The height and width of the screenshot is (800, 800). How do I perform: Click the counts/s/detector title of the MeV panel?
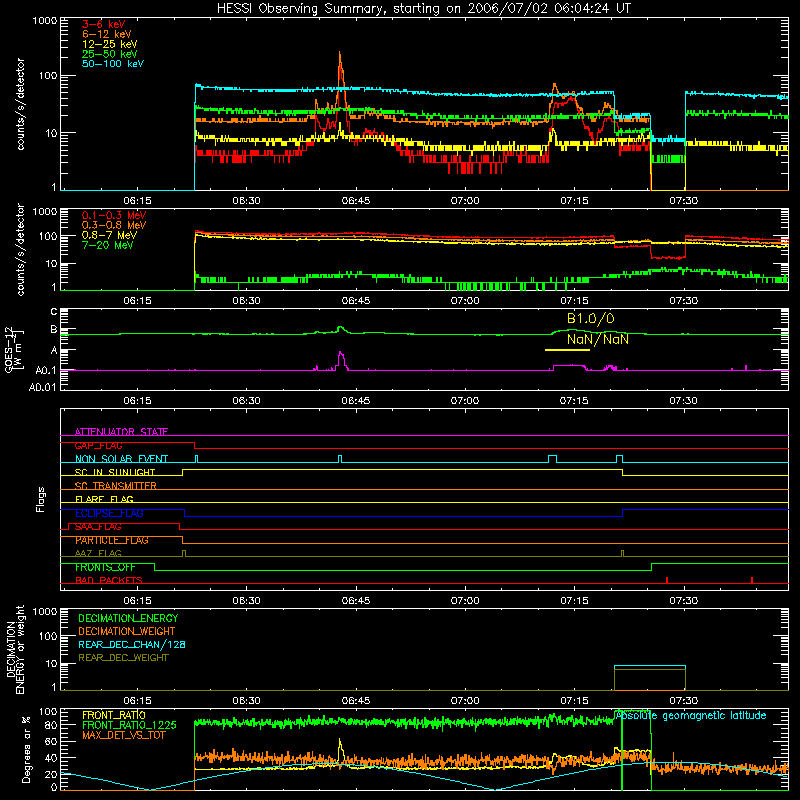pyautogui.click(x=20, y=249)
